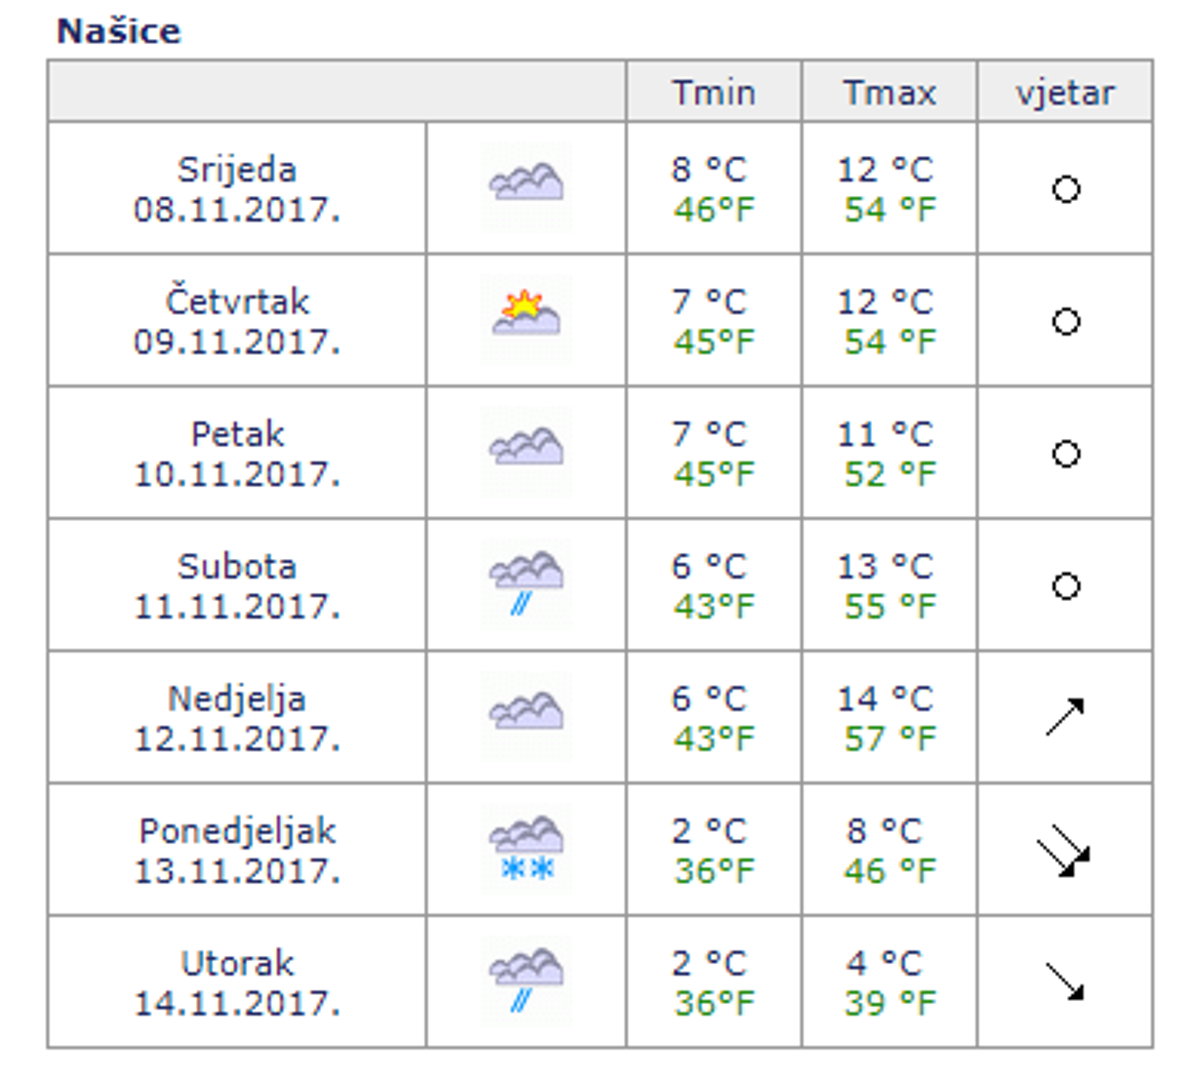Click the vjetar column header
Screen dimensions: 1185x1080
tap(1065, 93)
